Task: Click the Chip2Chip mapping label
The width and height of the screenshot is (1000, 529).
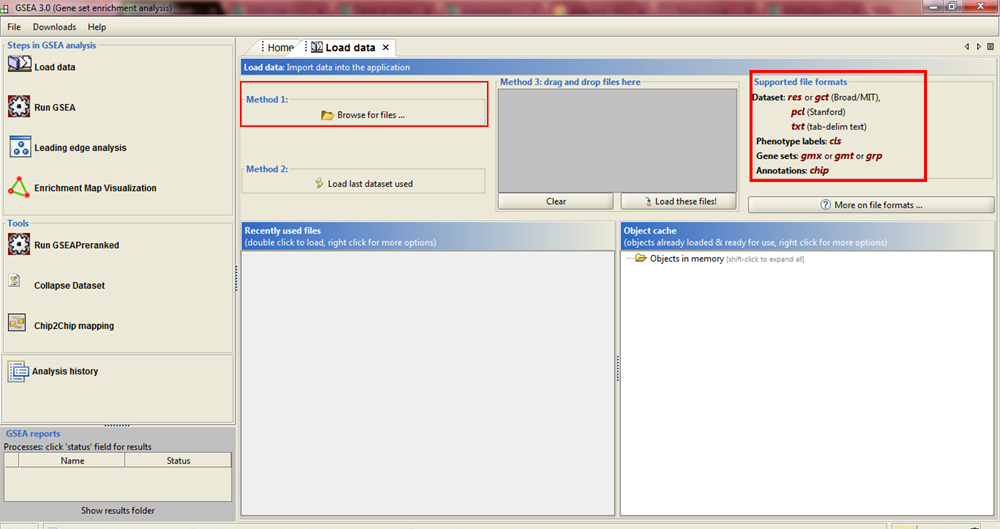Action: point(74,325)
